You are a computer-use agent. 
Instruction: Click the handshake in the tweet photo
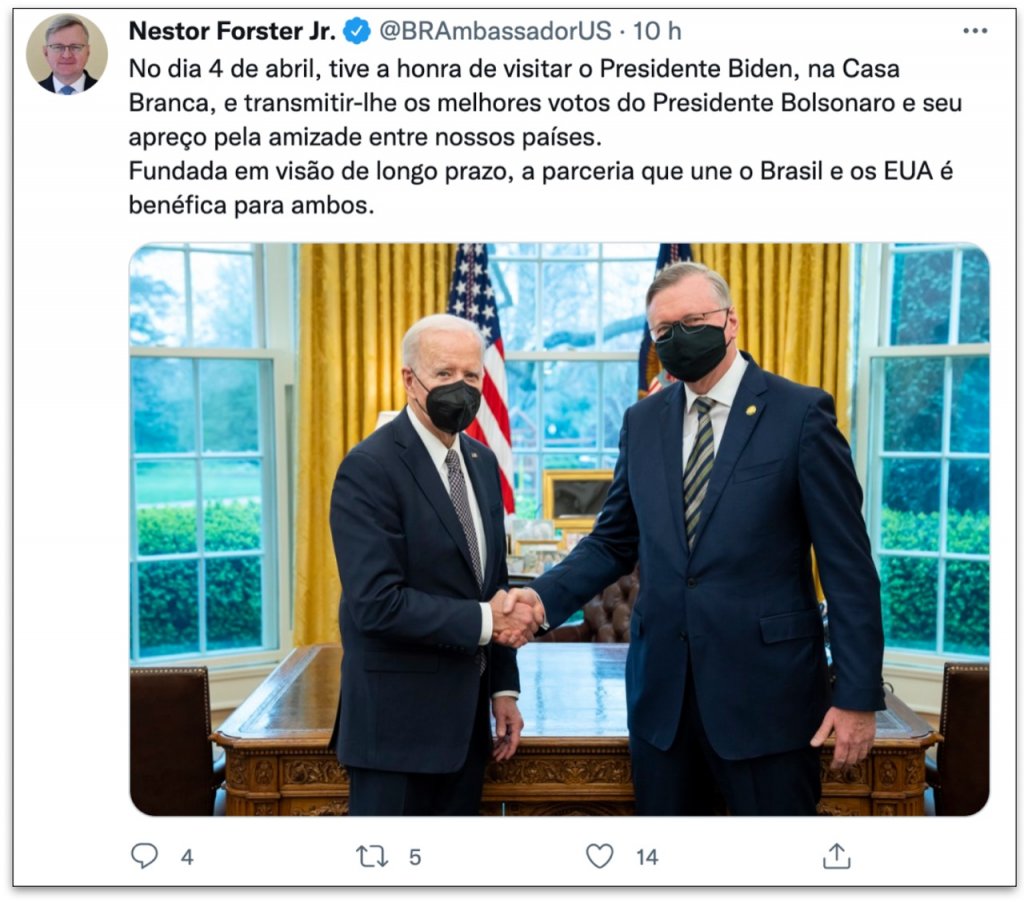tap(517, 616)
